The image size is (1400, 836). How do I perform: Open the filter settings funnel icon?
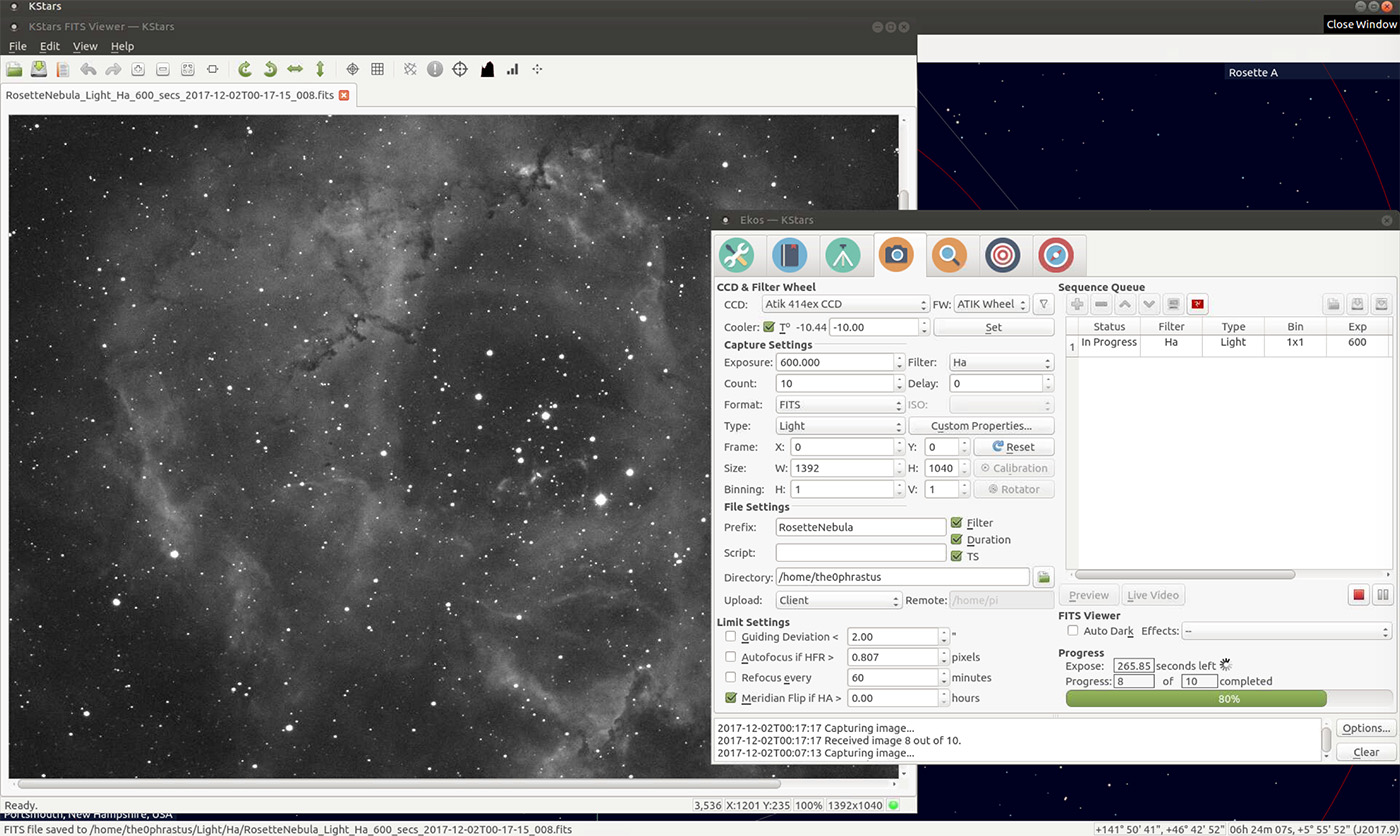(1043, 304)
